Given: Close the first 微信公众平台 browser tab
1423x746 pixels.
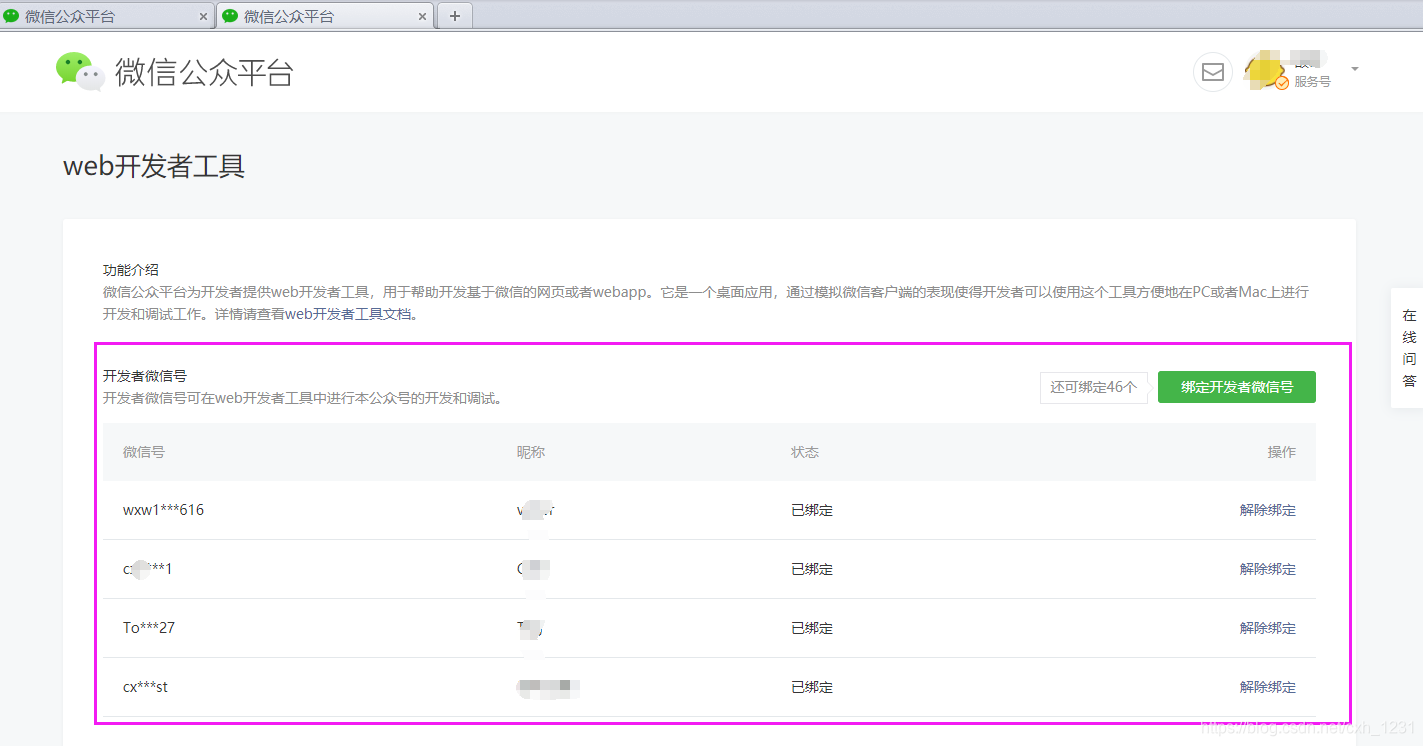Looking at the screenshot, I should 204,17.
